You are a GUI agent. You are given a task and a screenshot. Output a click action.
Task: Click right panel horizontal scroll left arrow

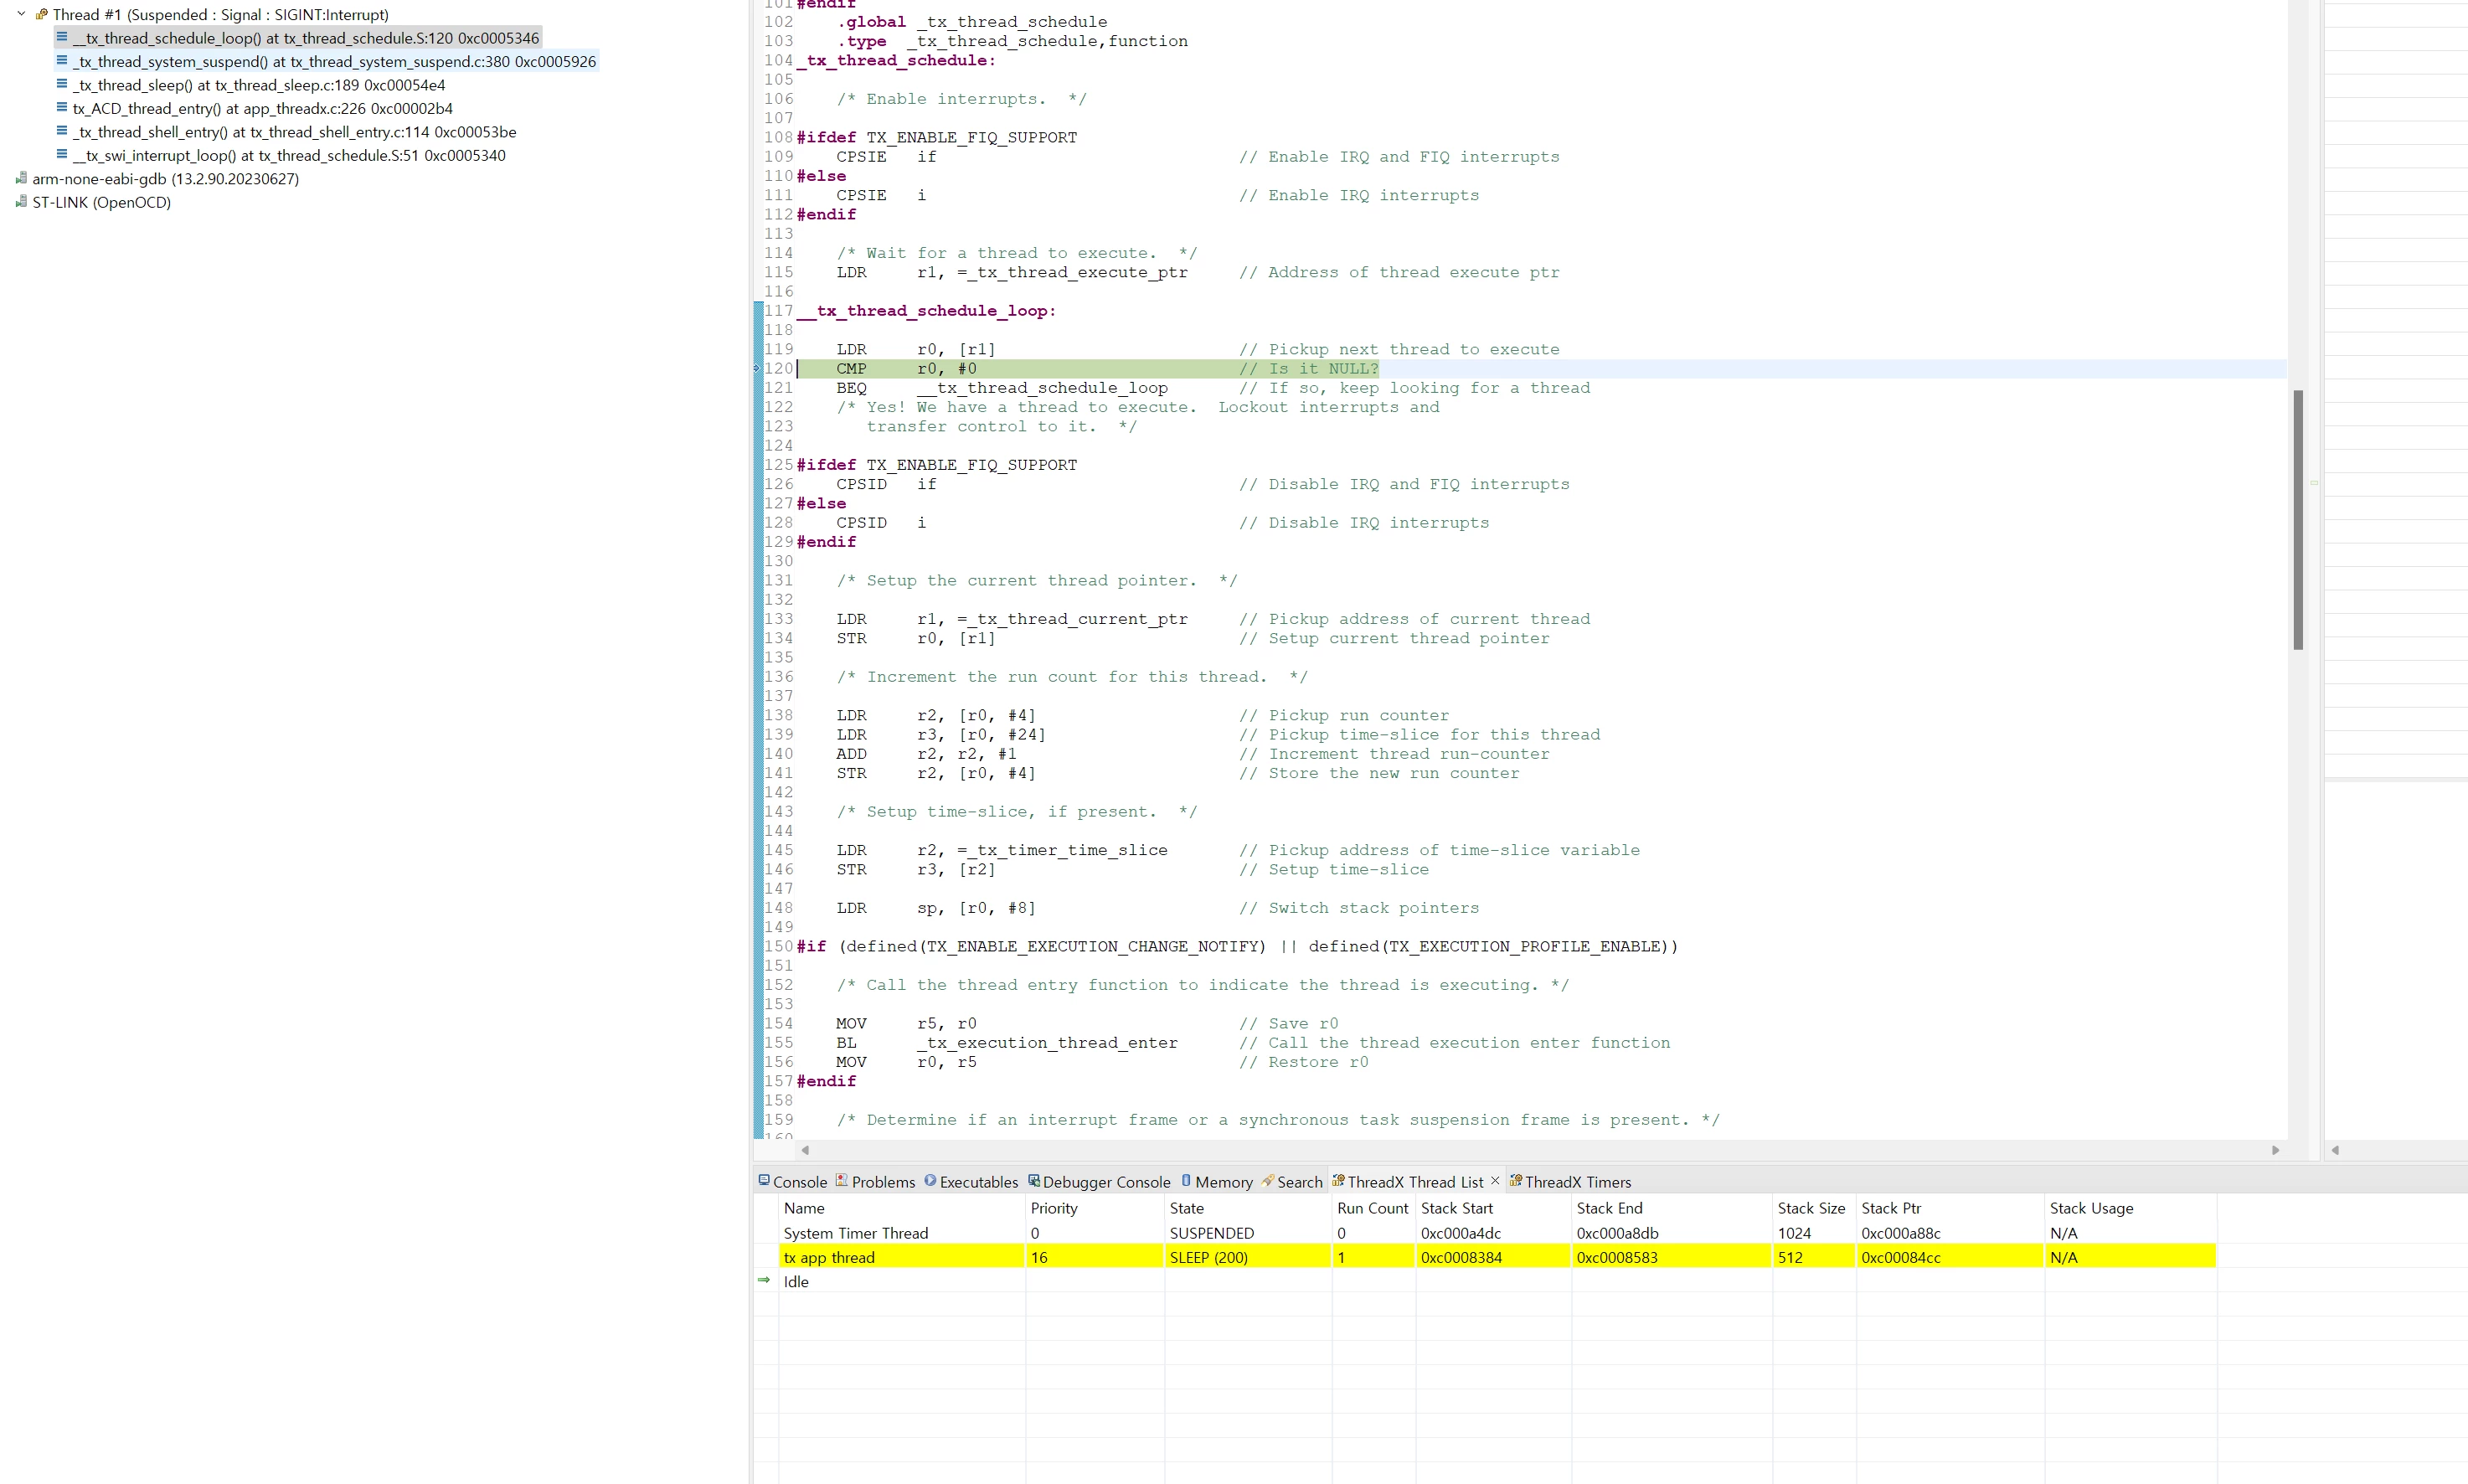[2335, 1150]
